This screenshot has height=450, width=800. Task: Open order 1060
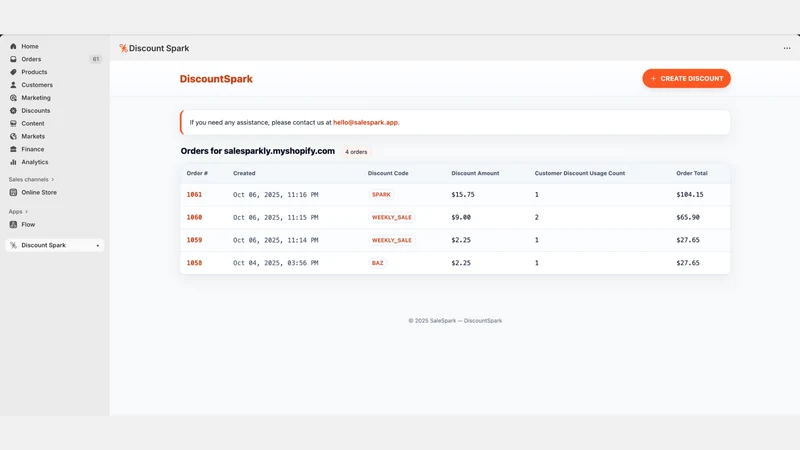click(x=194, y=217)
